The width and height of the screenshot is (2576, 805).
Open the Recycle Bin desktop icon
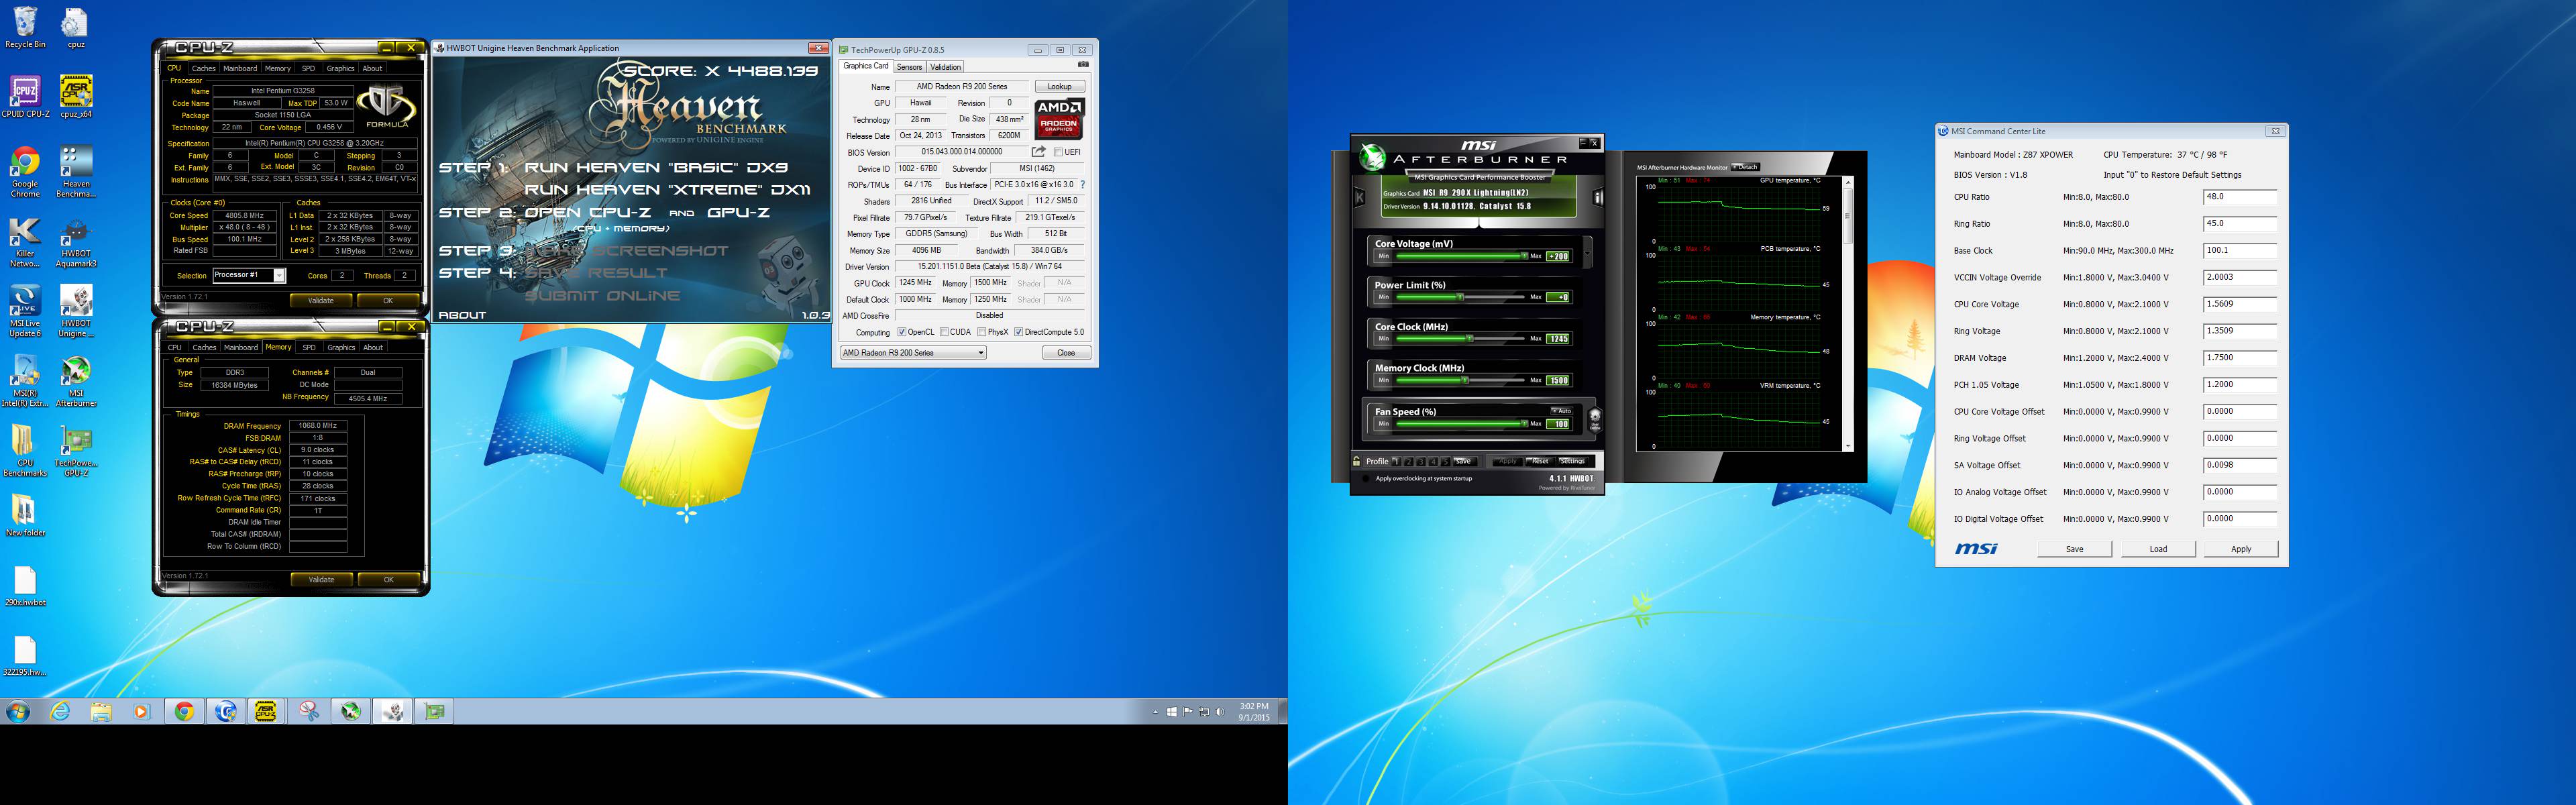[25, 27]
